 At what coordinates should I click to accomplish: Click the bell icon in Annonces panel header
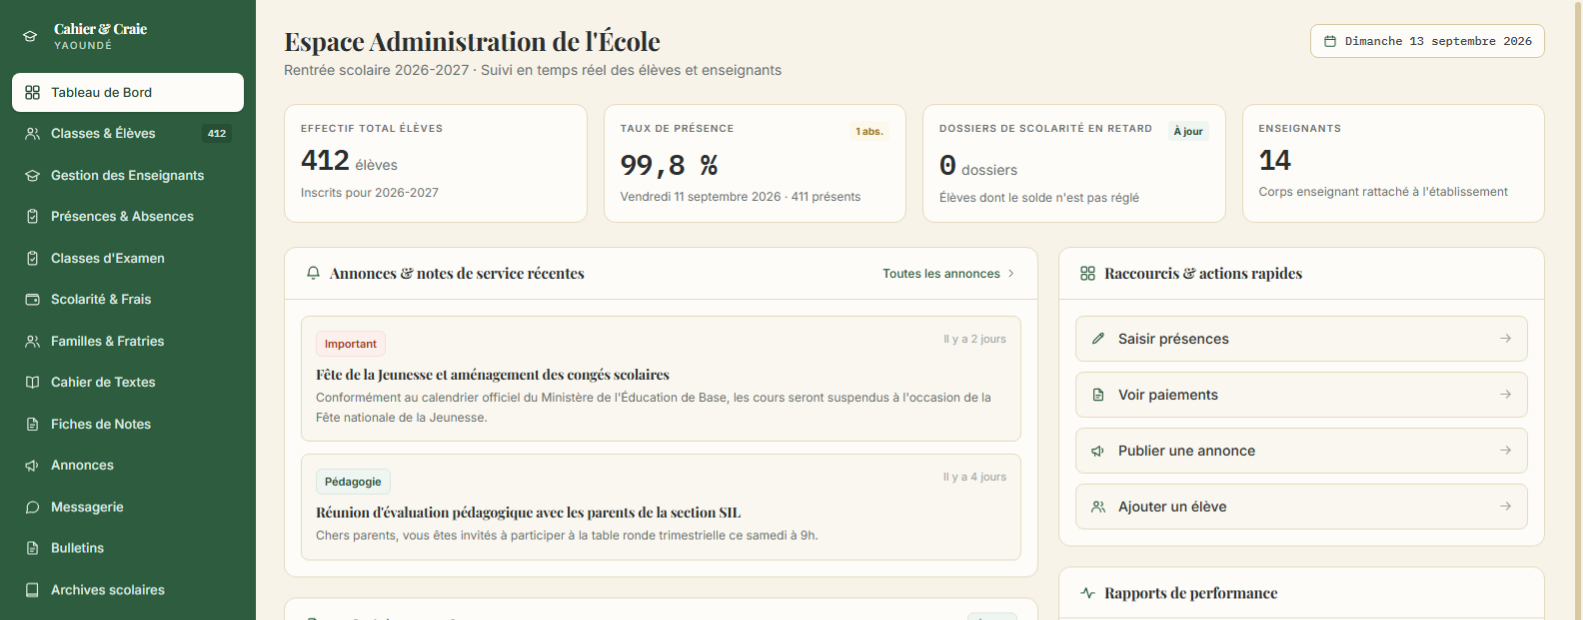click(x=313, y=273)
